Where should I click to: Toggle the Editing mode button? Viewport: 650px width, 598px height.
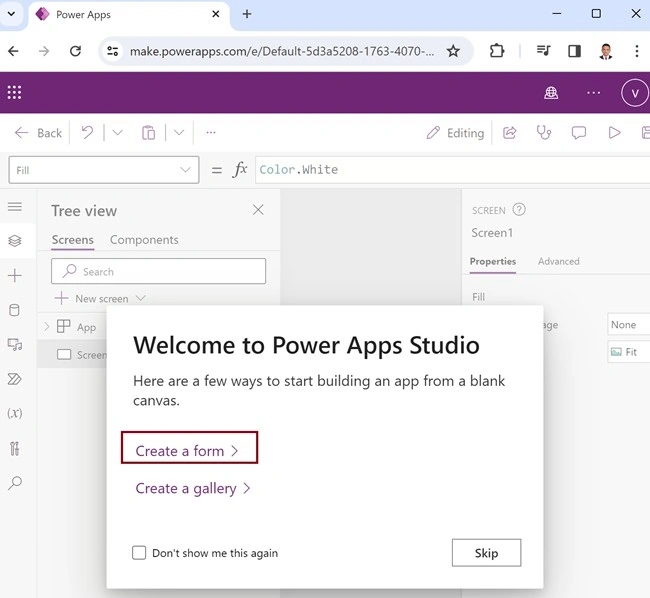pyautogui.click(x=455, y=133)
